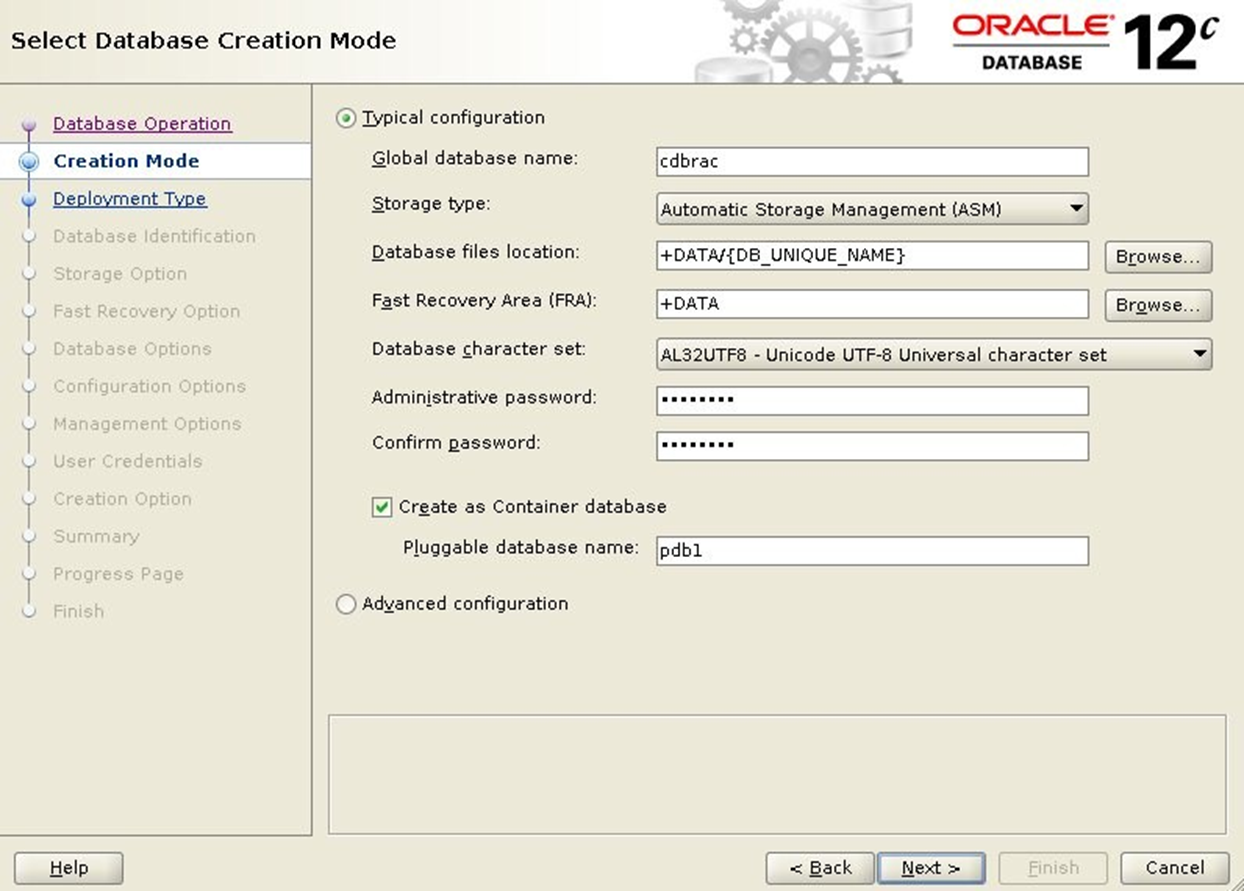Click the Deployment Type step bullet icon
This screenshot has height=891, width=1244.
click(x=29, y=199)
